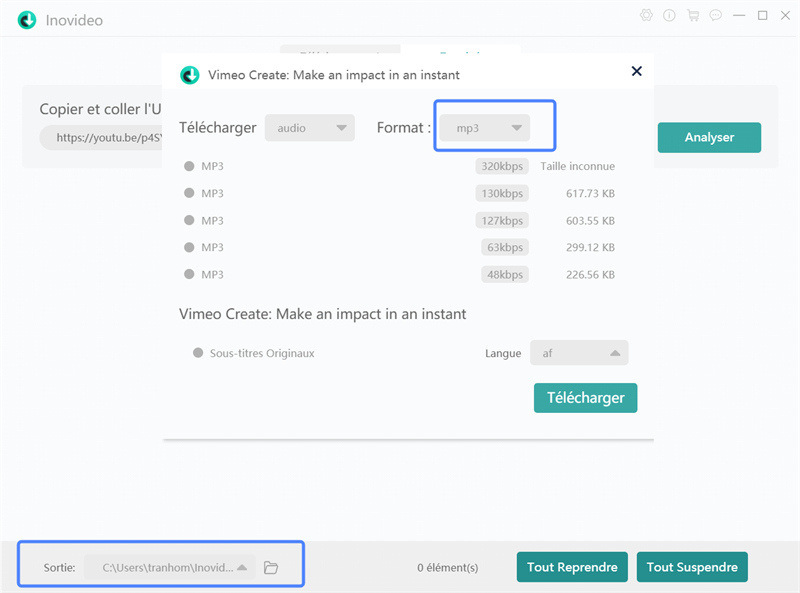Choose the MP3 127kbps radio option
Image resolution: width=800 pixels, height=593 pixels.
click(x=189, y=220)
